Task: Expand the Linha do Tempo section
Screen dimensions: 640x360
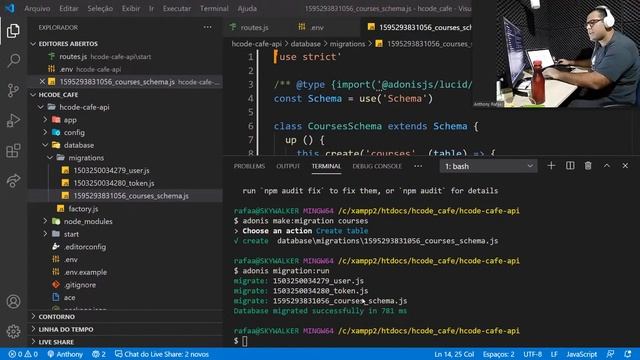Action: (x=125, y=329)
